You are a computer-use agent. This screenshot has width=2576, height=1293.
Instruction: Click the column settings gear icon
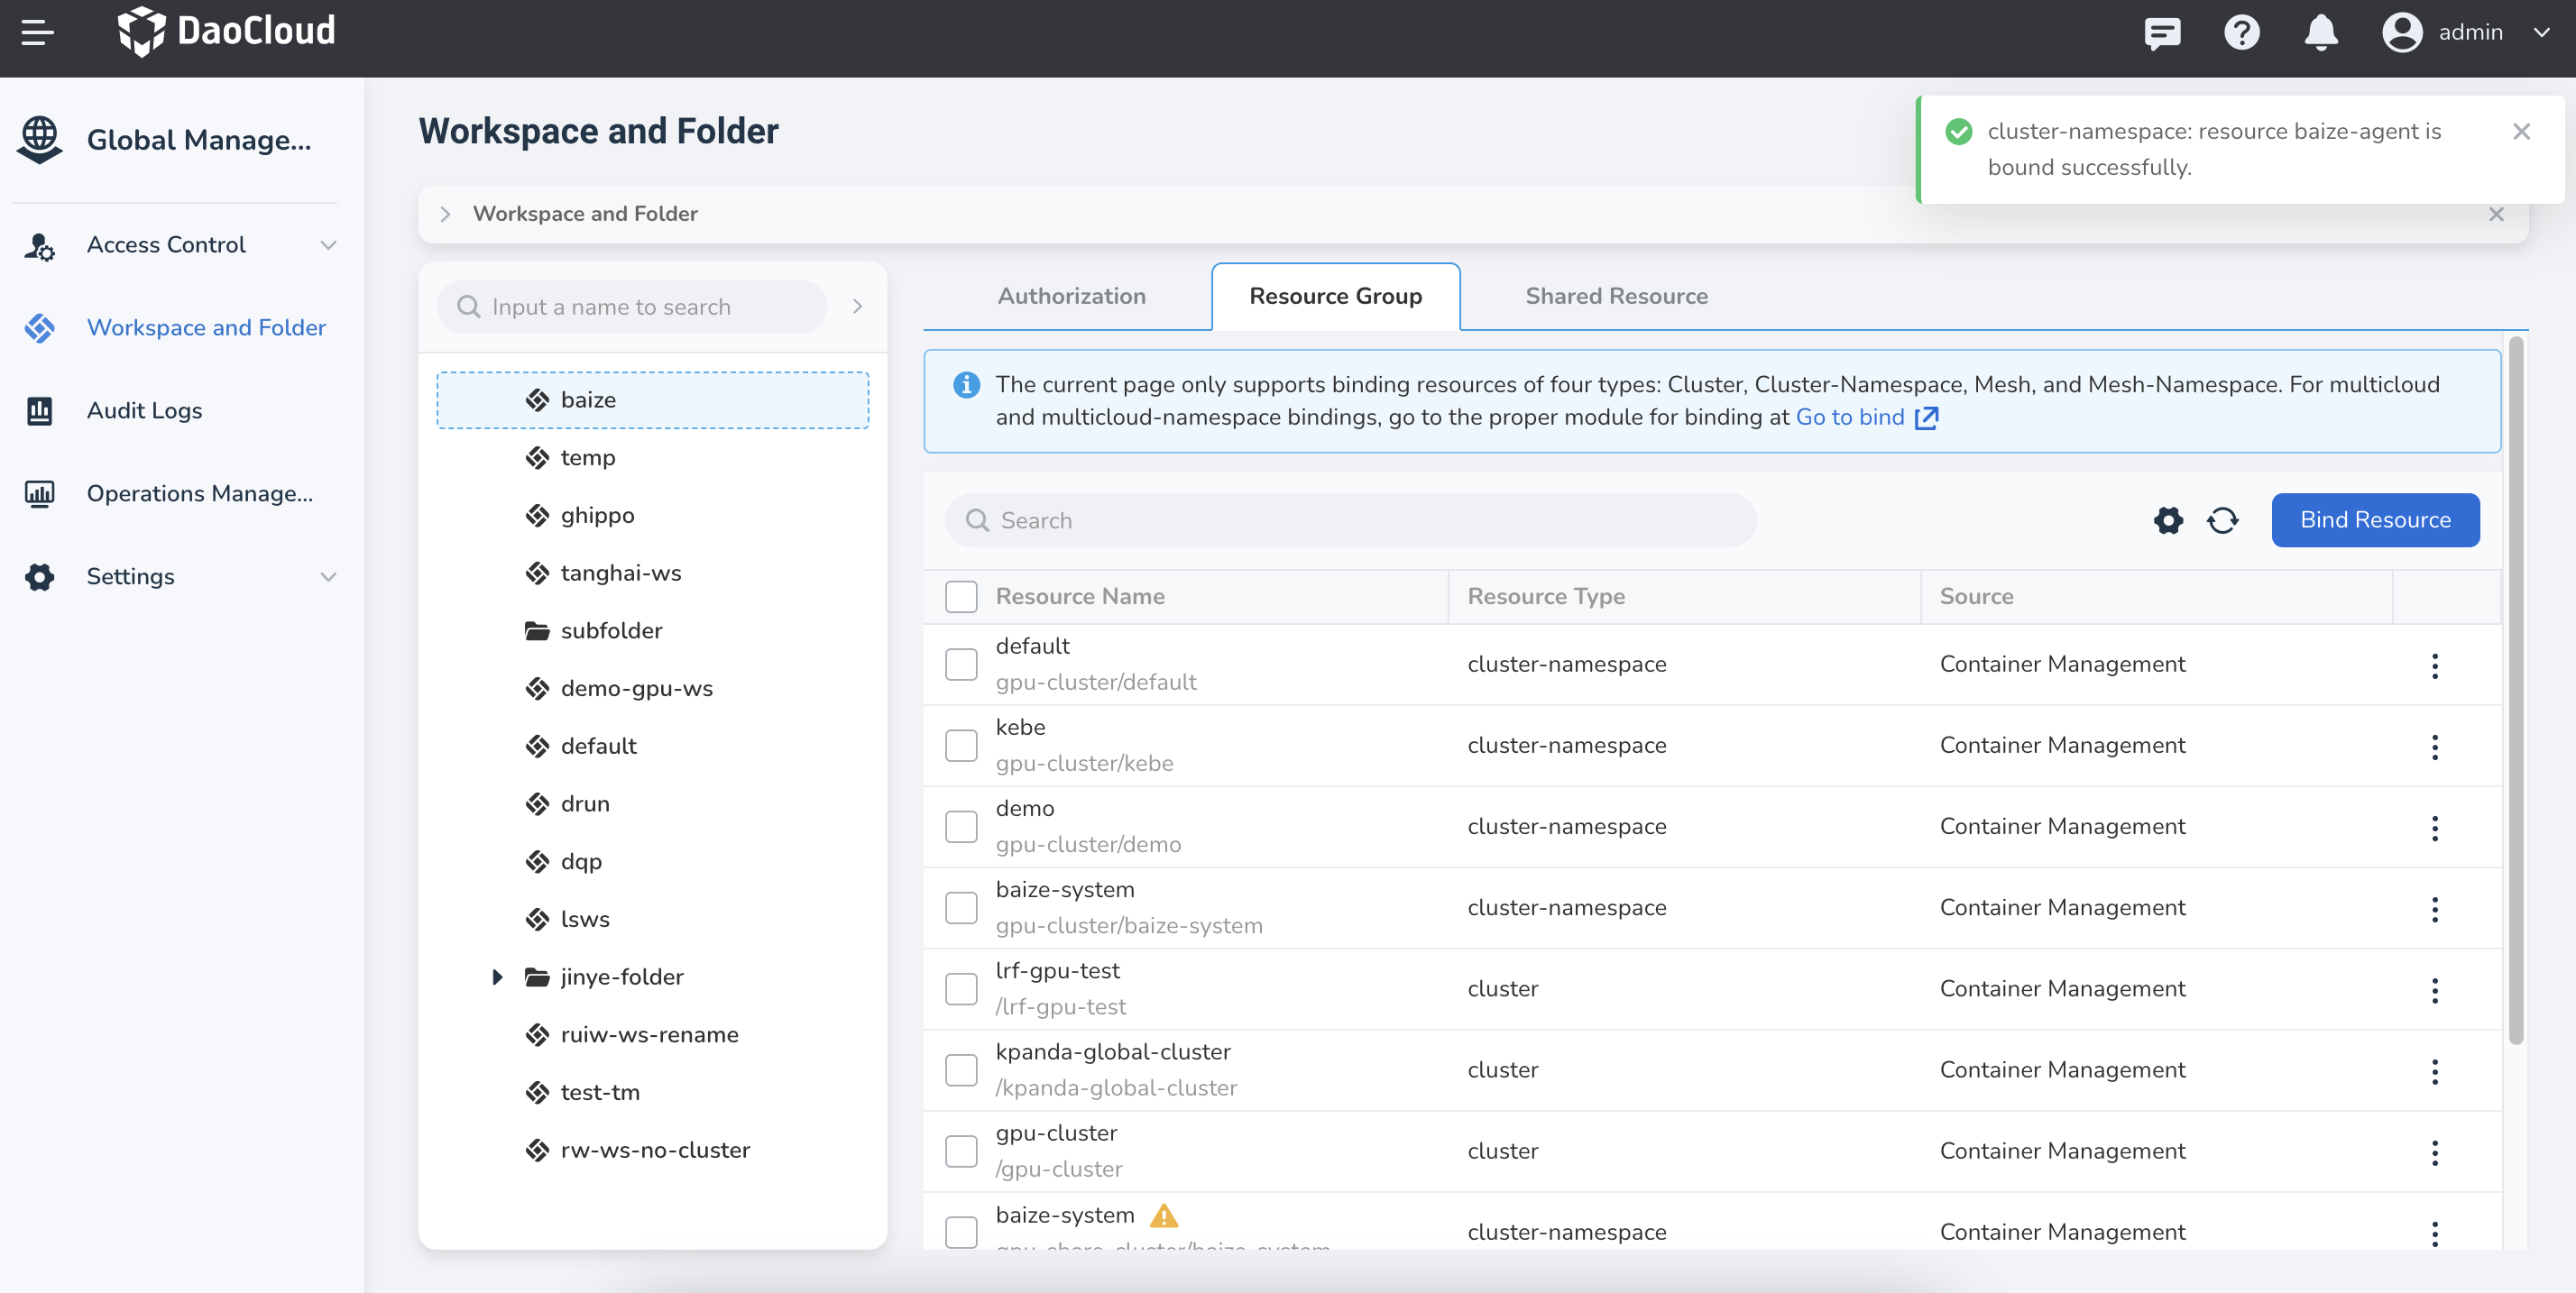tap(2168, 519)
